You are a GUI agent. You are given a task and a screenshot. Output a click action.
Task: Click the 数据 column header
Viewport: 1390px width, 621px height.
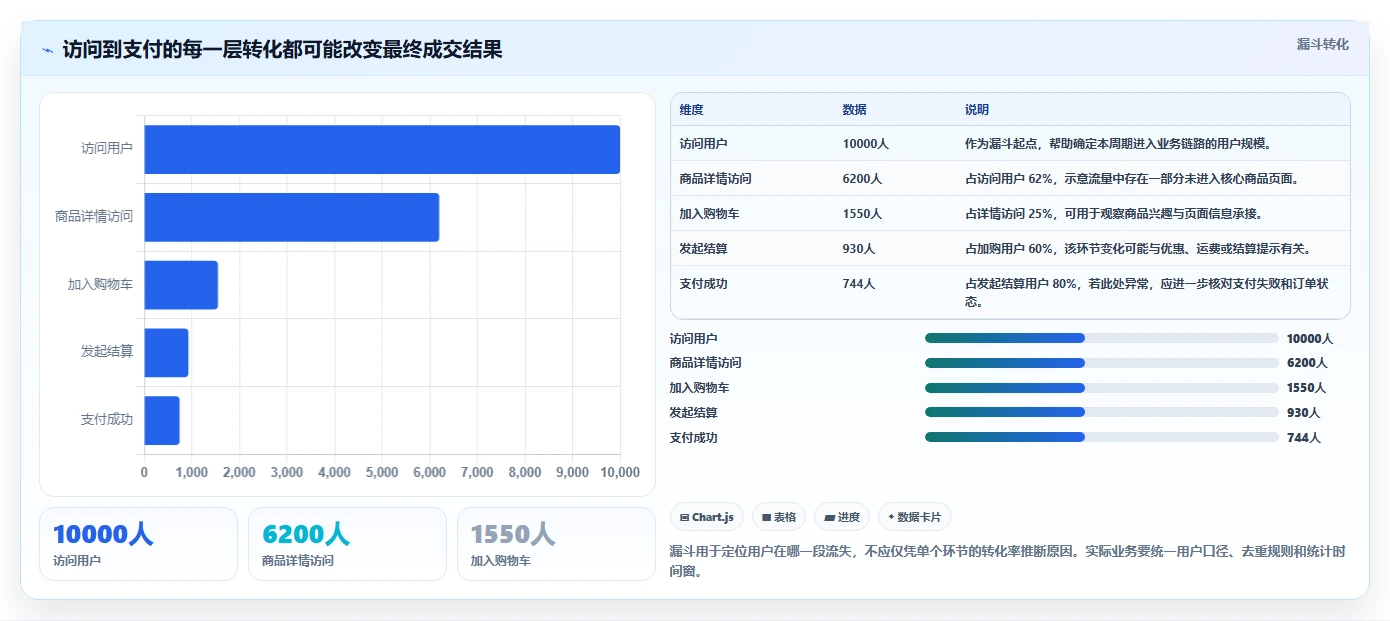(854, 110)
